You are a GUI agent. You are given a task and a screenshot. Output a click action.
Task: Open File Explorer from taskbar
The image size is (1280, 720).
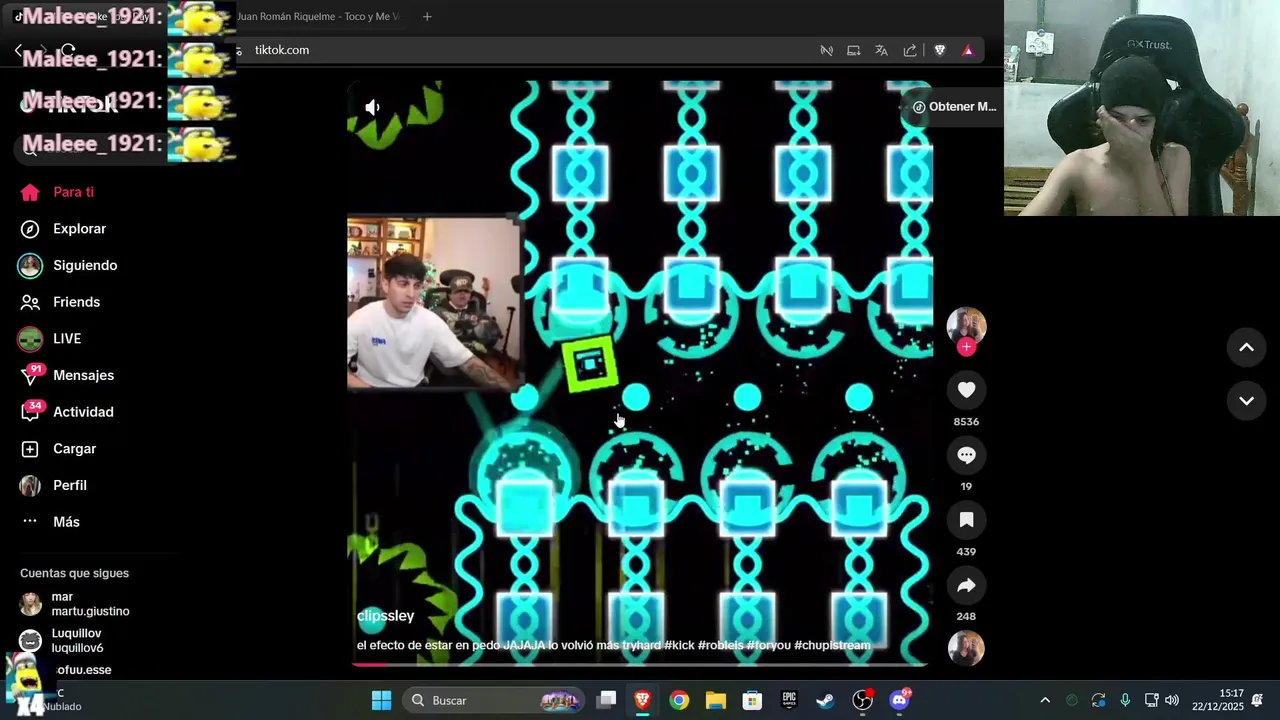point(715,700)
